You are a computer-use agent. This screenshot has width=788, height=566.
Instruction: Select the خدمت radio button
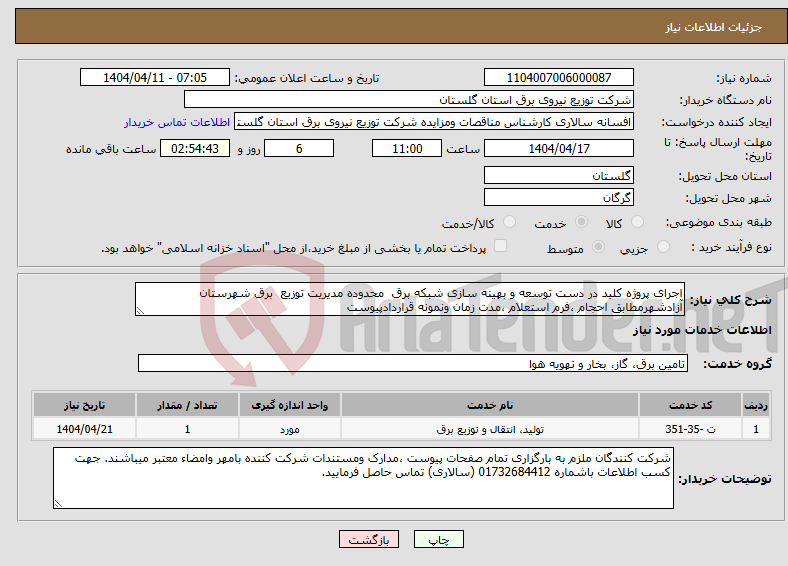pyautogui.click(x=581, y=222)
